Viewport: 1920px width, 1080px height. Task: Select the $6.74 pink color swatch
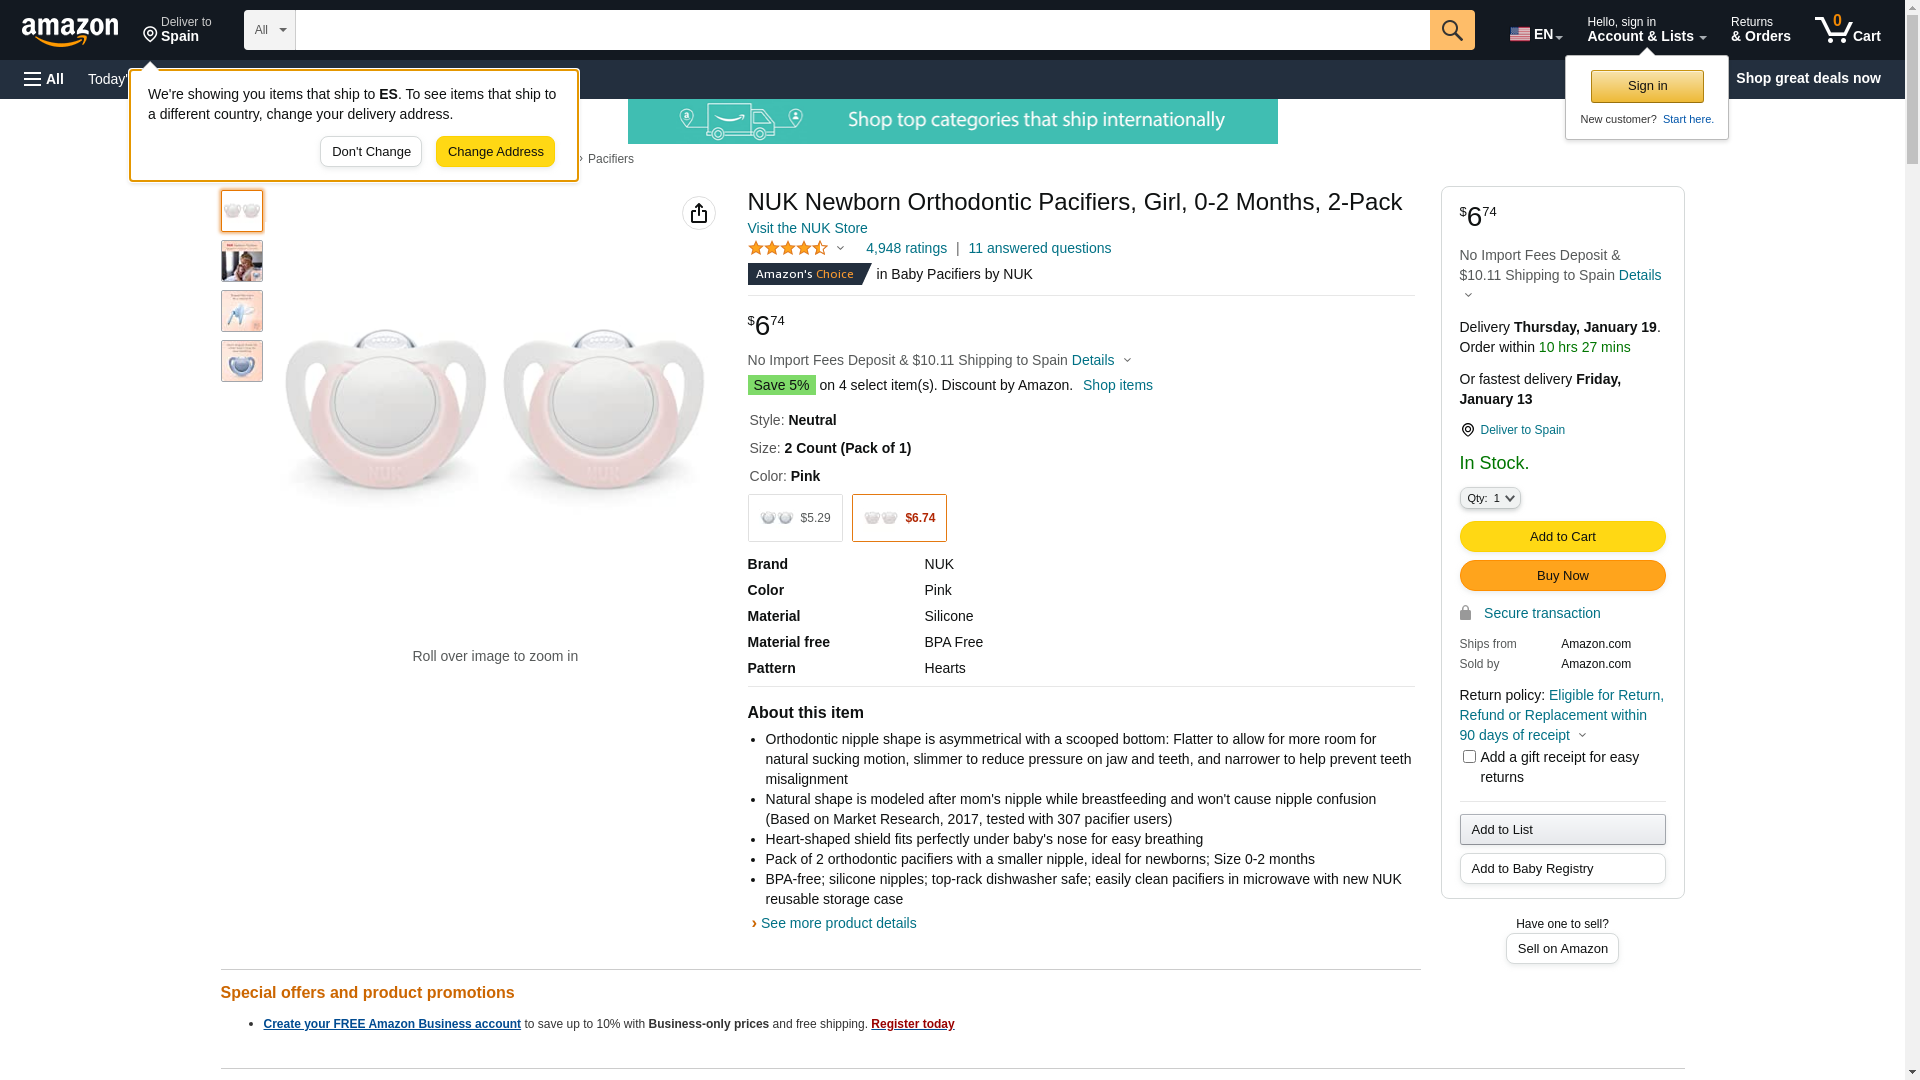[x=899, y=518]
